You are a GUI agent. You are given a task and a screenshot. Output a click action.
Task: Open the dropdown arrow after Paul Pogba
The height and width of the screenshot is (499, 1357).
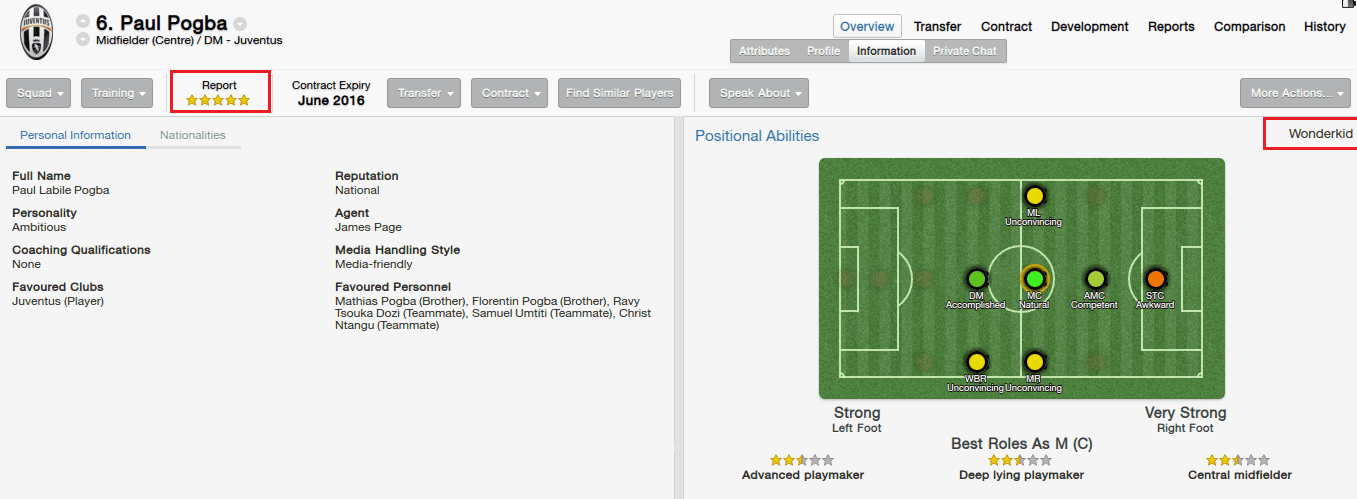240,23
